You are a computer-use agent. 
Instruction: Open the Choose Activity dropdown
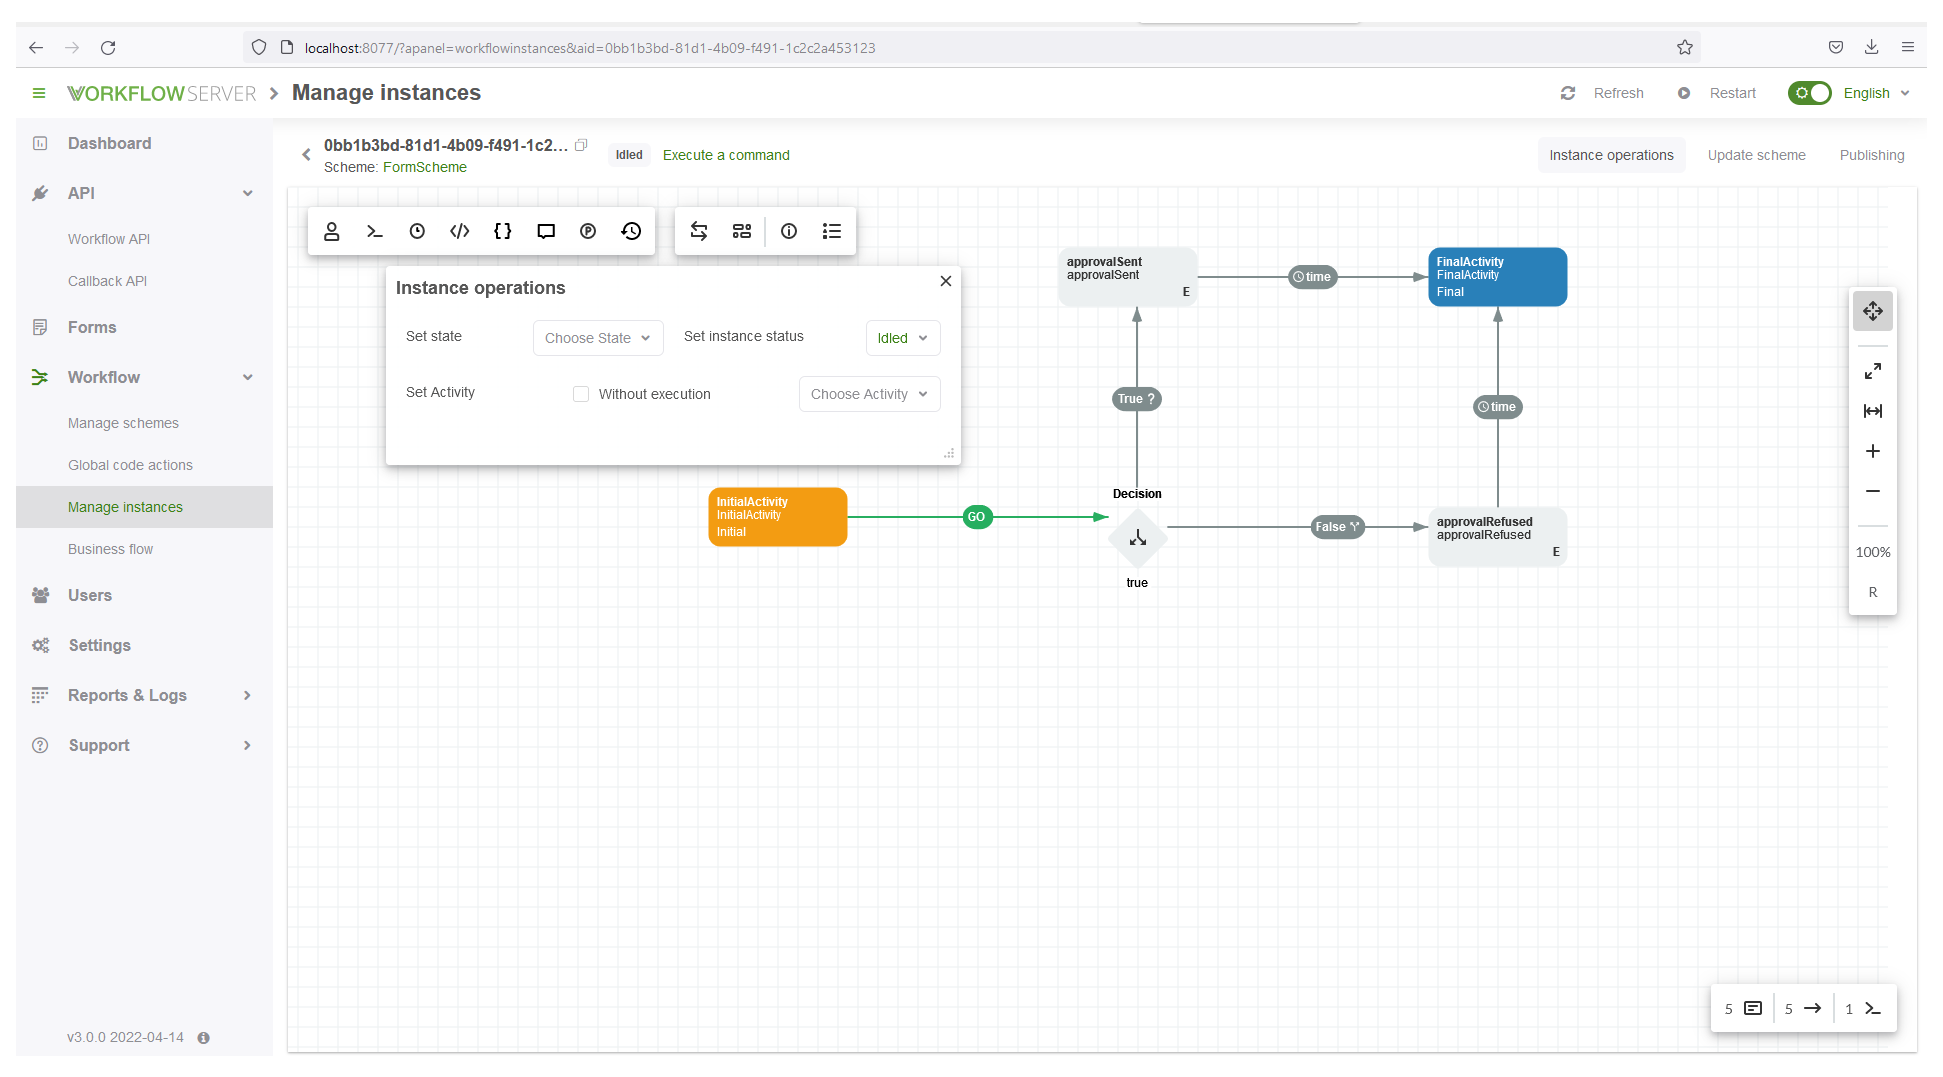[x=868, y=393]
